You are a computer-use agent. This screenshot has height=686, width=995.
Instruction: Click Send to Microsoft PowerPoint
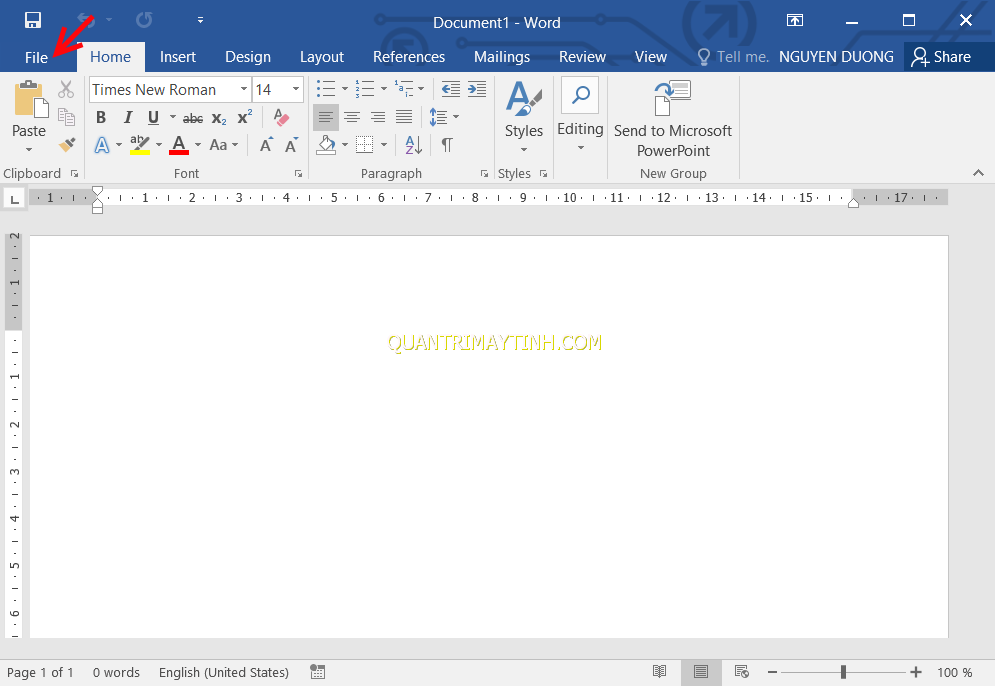pos(673,119)
